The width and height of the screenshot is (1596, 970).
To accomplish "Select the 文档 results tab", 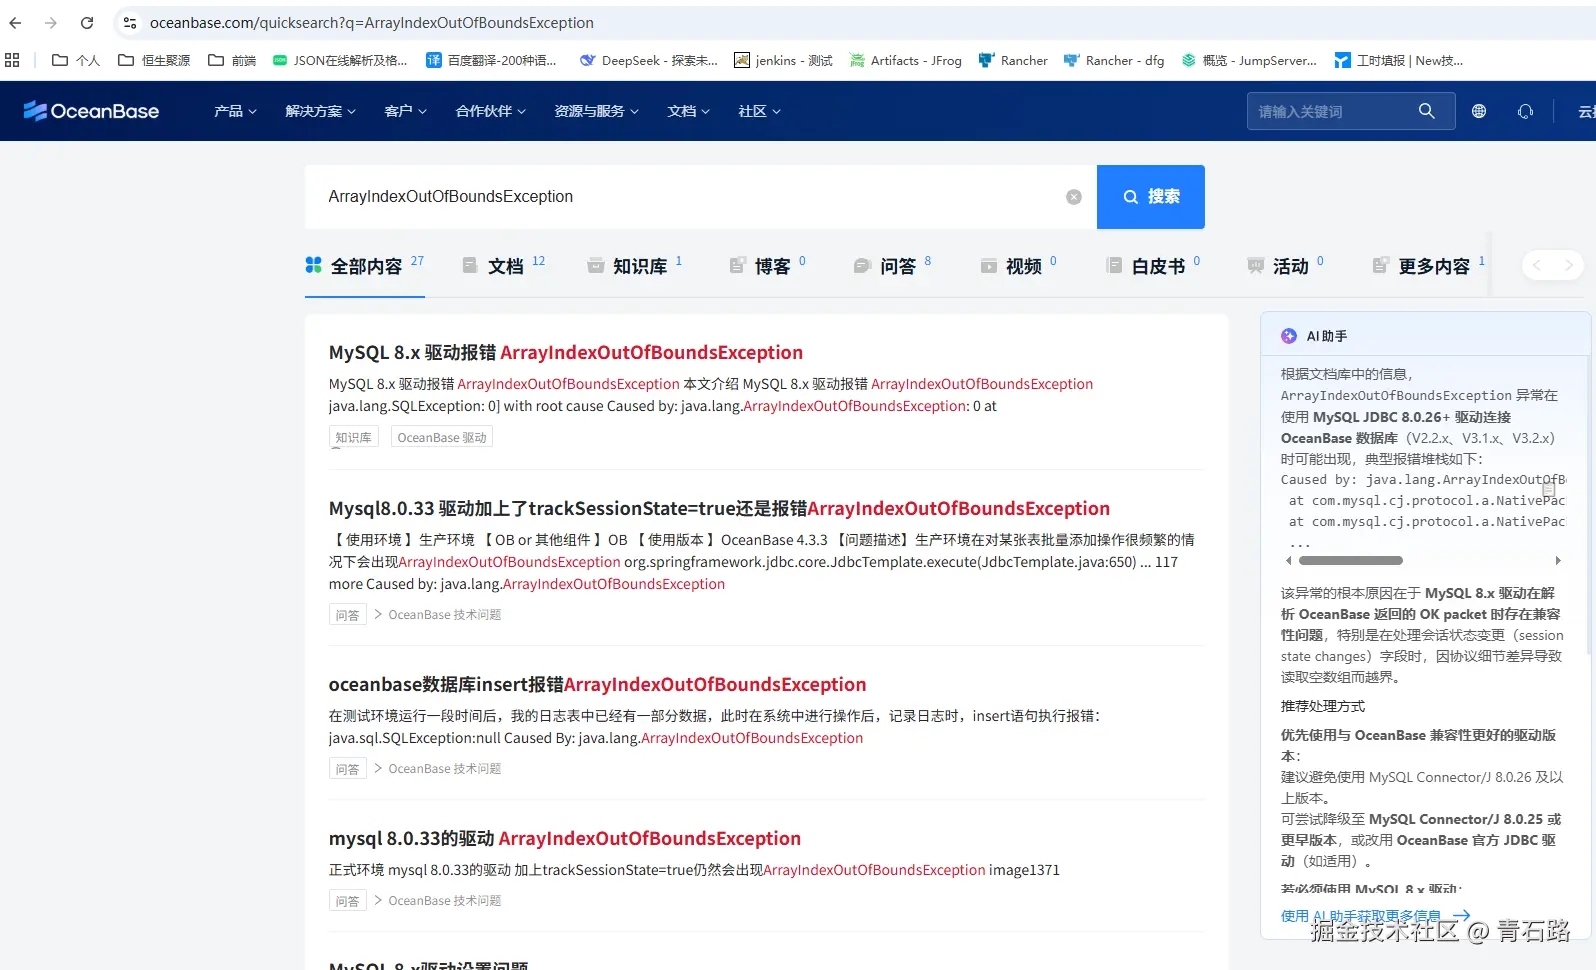I will tap(504, 266).
